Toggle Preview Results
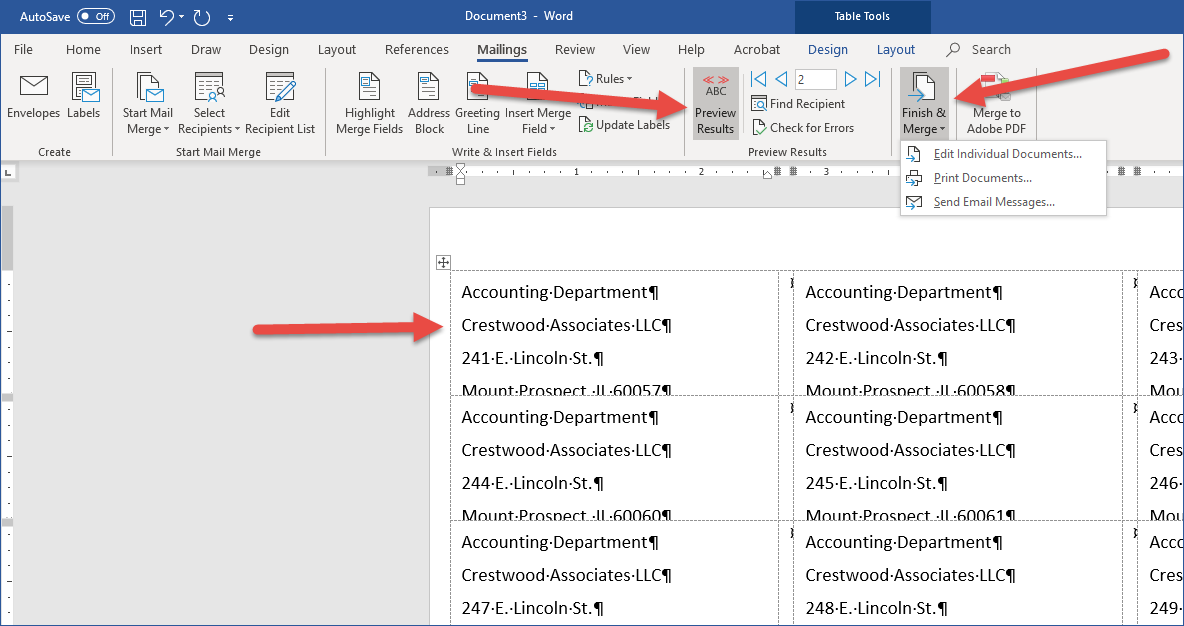This screenshot has height=626, width=1184. (716, 104)
